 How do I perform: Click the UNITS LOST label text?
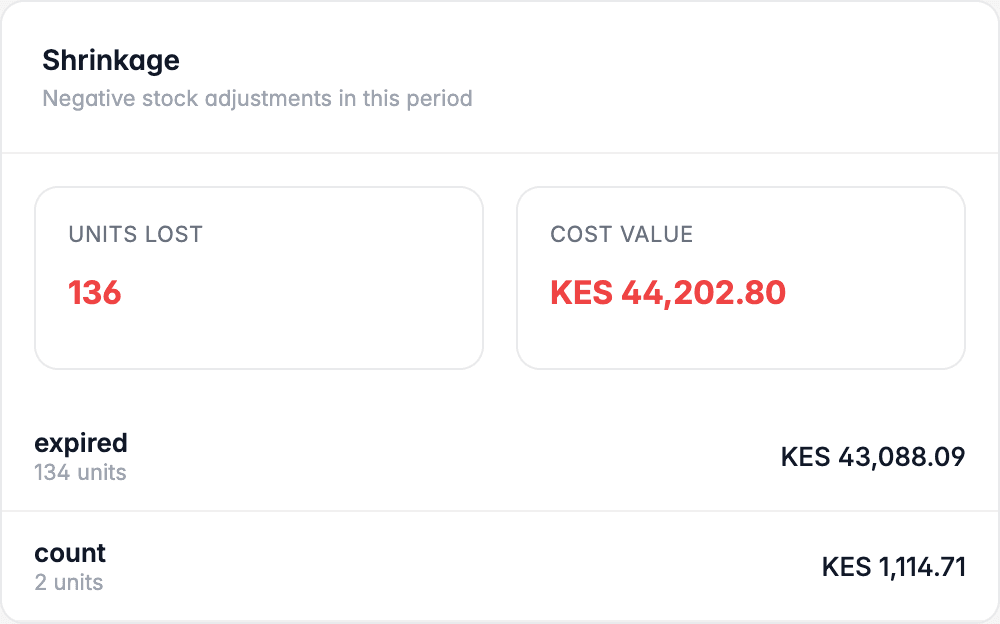135,234
